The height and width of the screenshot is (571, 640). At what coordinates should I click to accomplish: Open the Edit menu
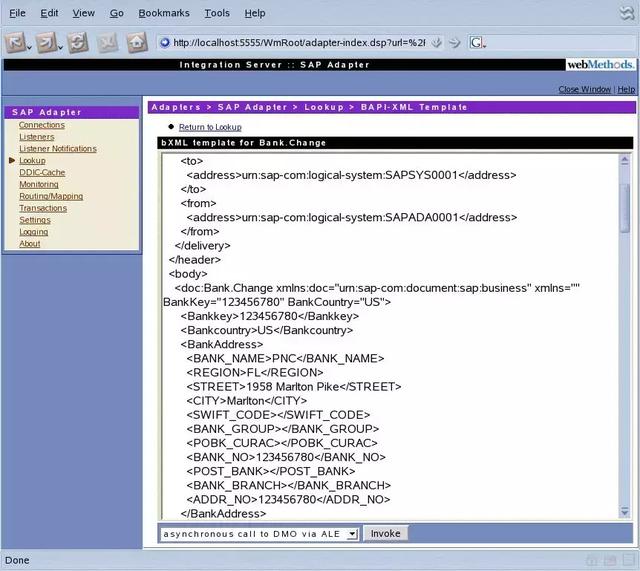pyautogui.click(x=49, y=13)
